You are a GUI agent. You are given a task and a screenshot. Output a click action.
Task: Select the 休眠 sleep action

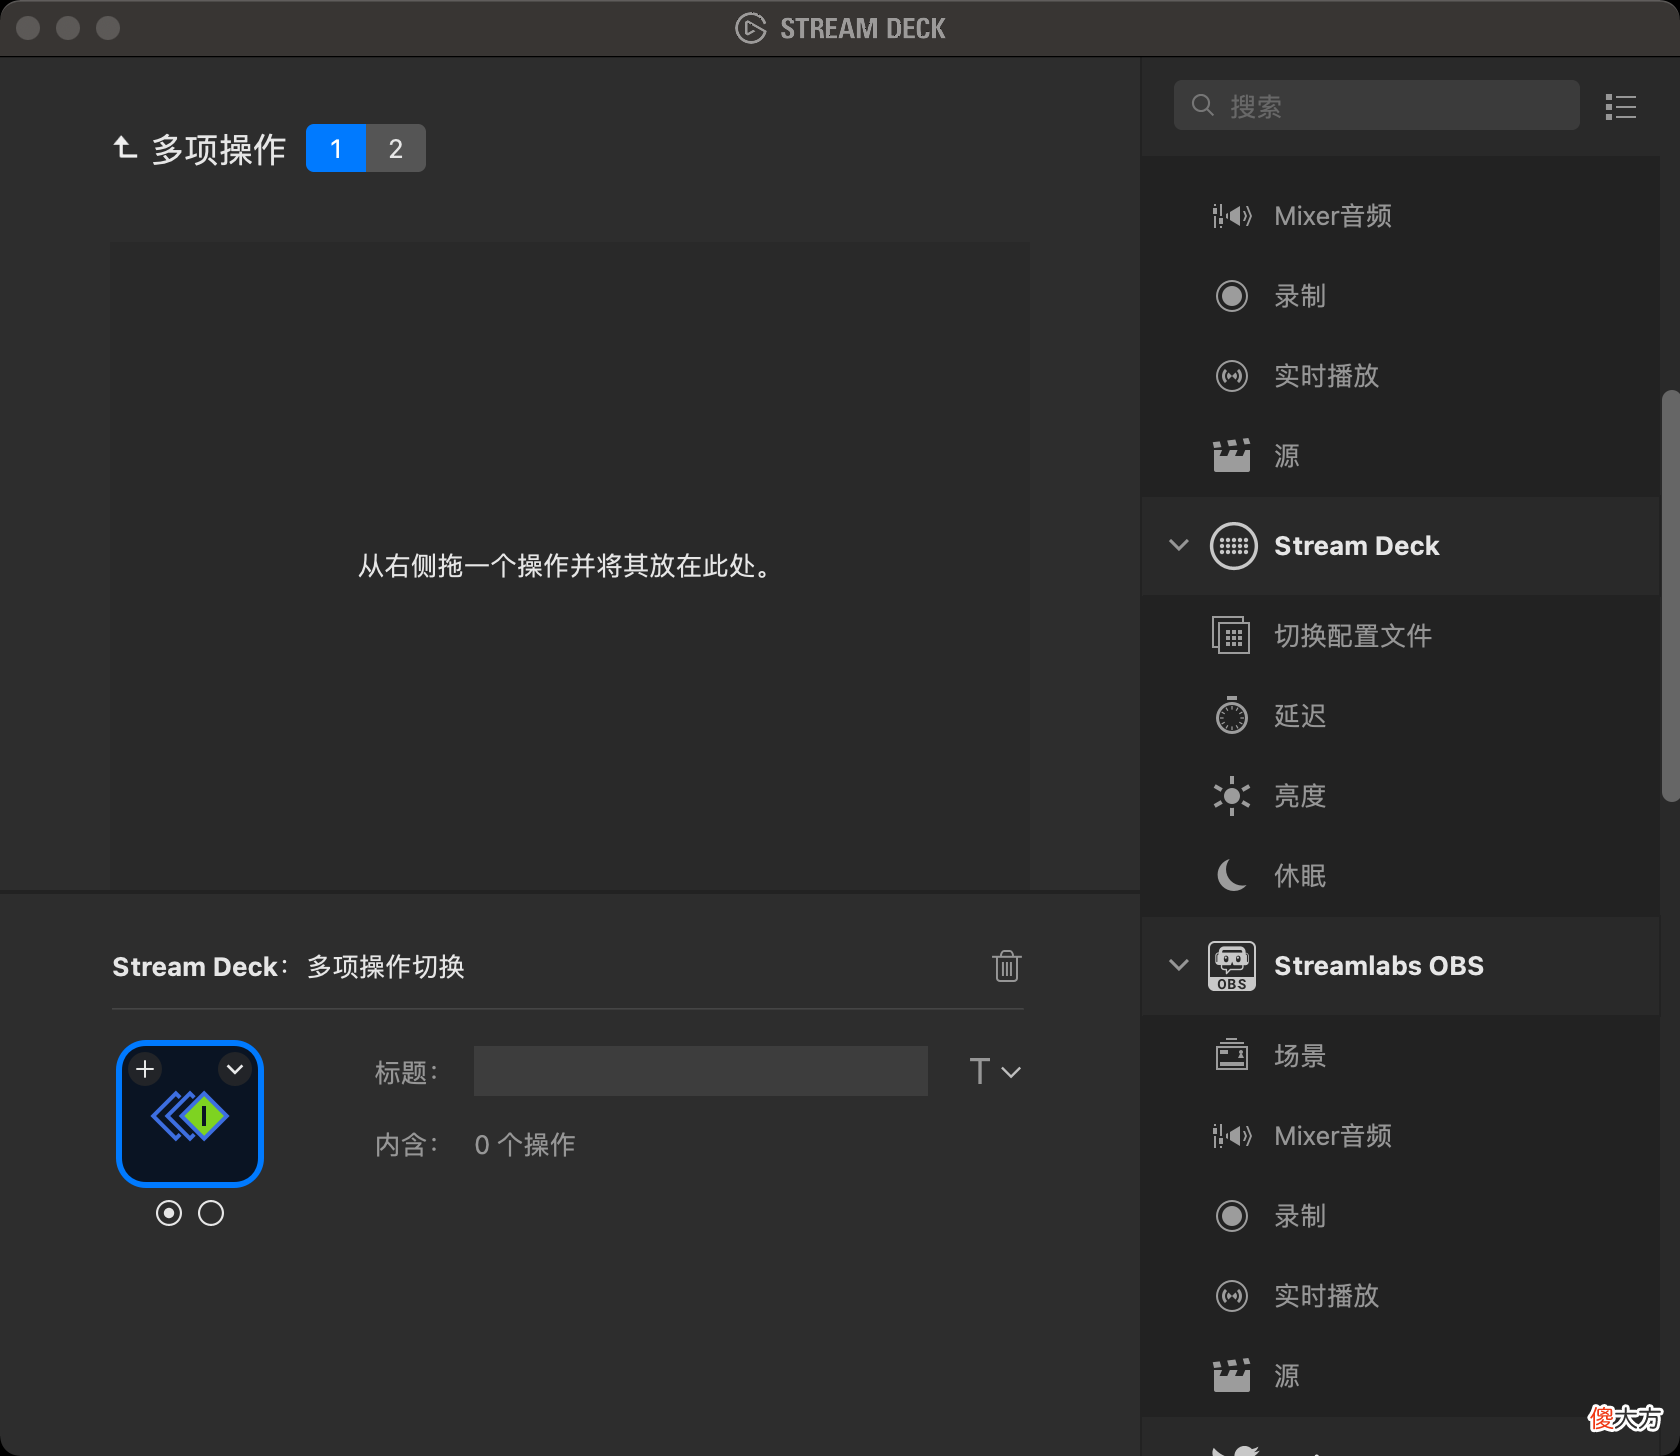click(1400, 876)
